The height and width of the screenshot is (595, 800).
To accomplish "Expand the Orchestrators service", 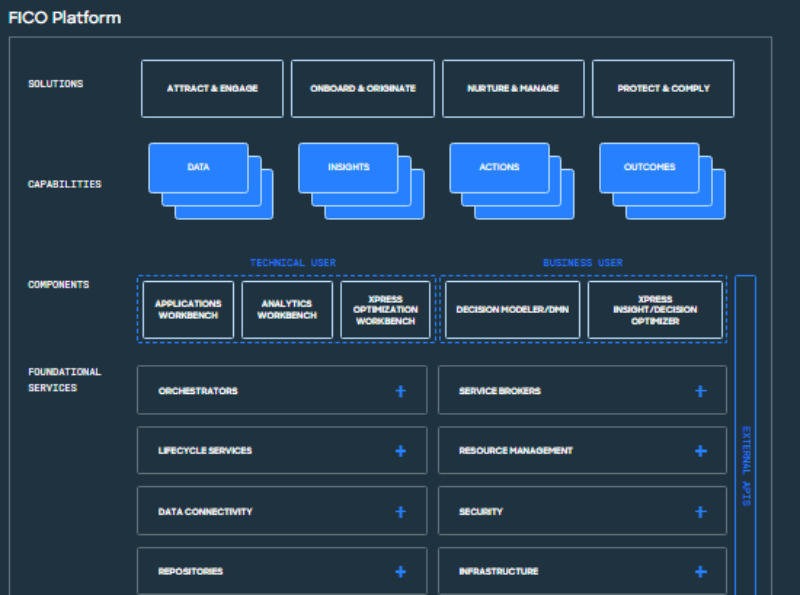I will click(x=399, y=390).
